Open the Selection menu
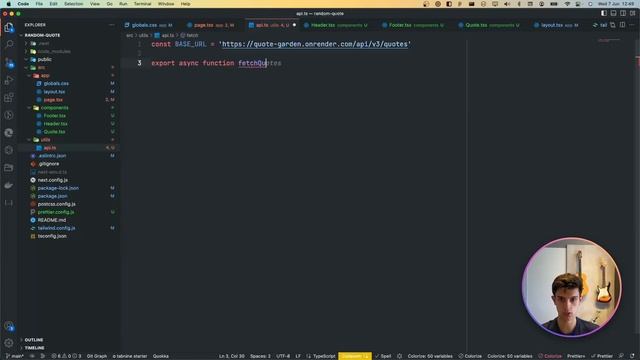Image resolution: width=640 pixels, height=360 pixels. click(x=73, y=4)
